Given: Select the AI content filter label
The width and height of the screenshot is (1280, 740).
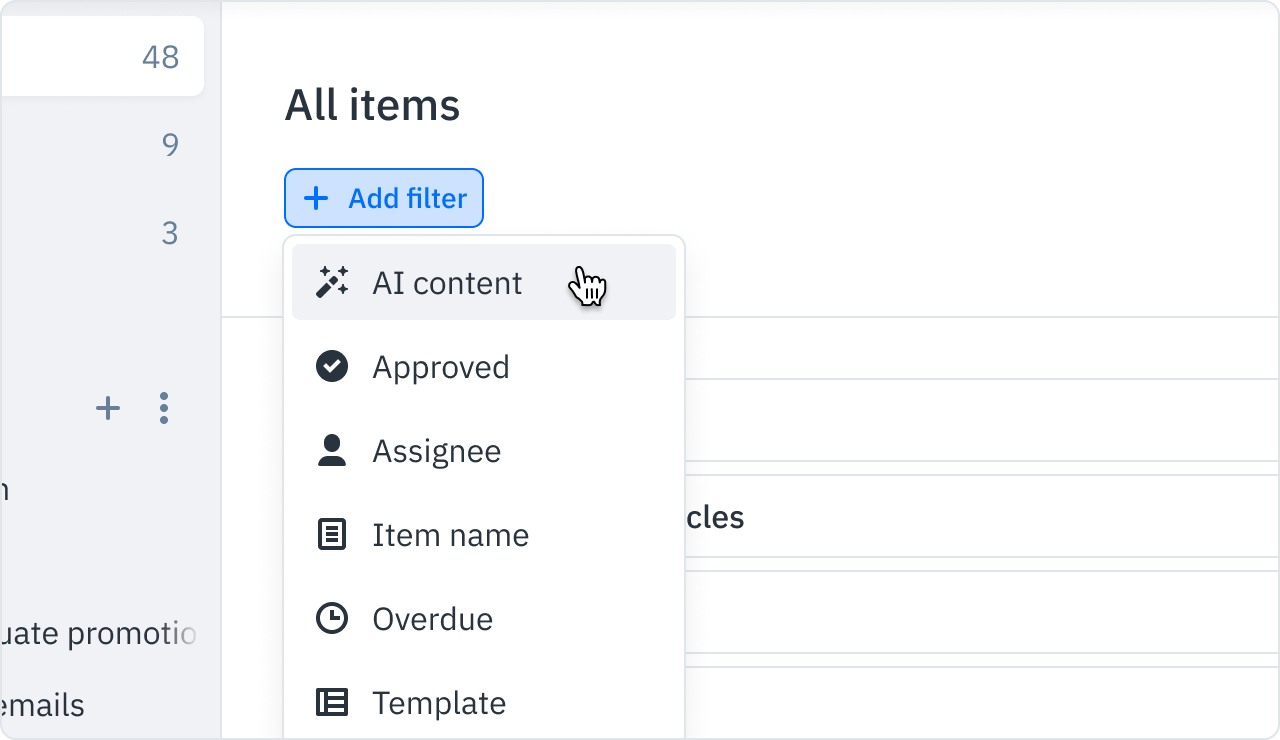Looking at the screenshot, I should (x=447, y=283).
